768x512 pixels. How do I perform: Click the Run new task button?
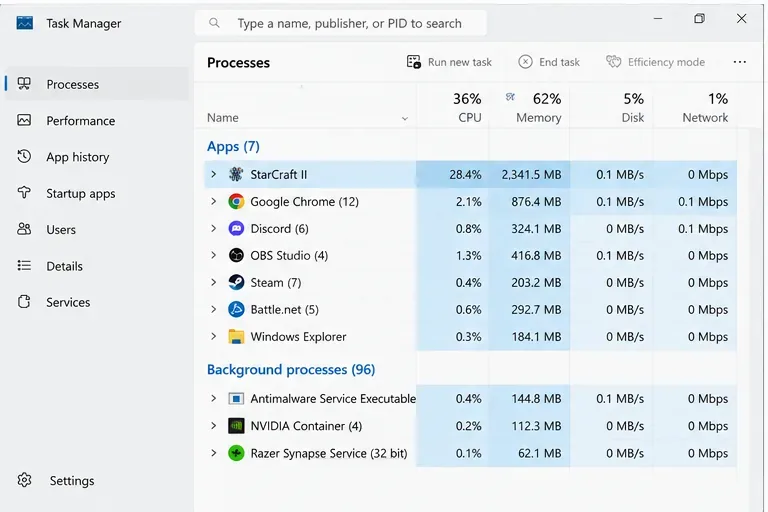[449, 62]
